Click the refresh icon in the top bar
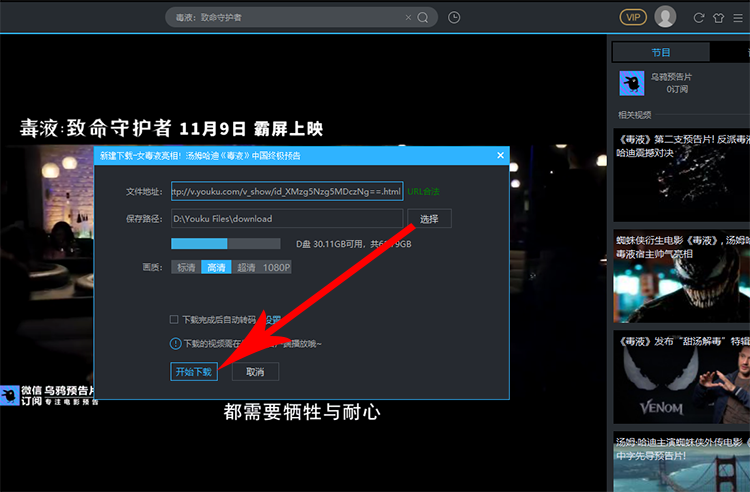The width and height of the screenshot is (750, 492). [698, 18]
